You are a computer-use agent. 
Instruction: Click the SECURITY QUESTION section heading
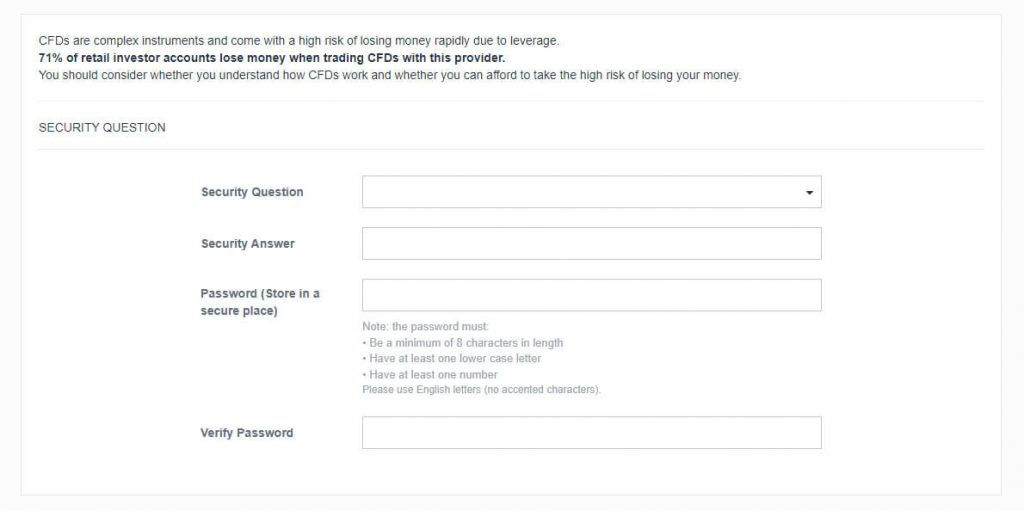[102, 128]
